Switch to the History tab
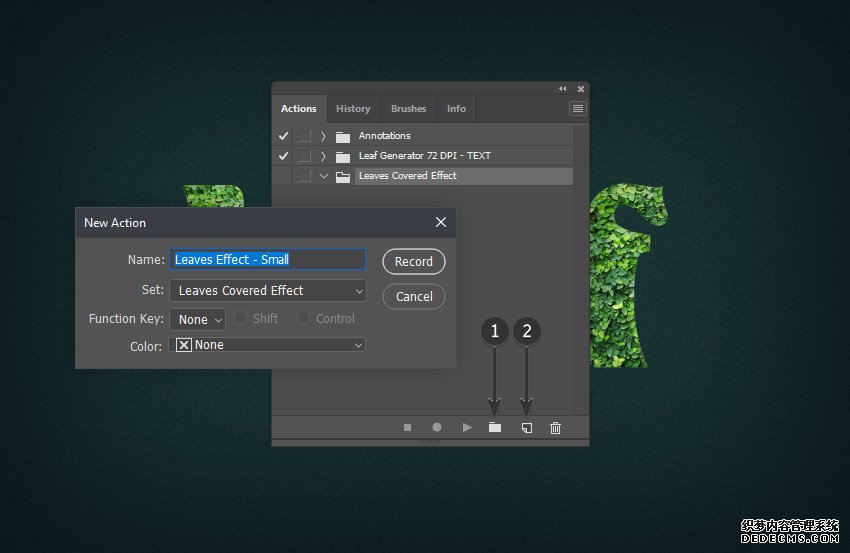850x553 pixels. pyautogui.click(x=353, y=108)
